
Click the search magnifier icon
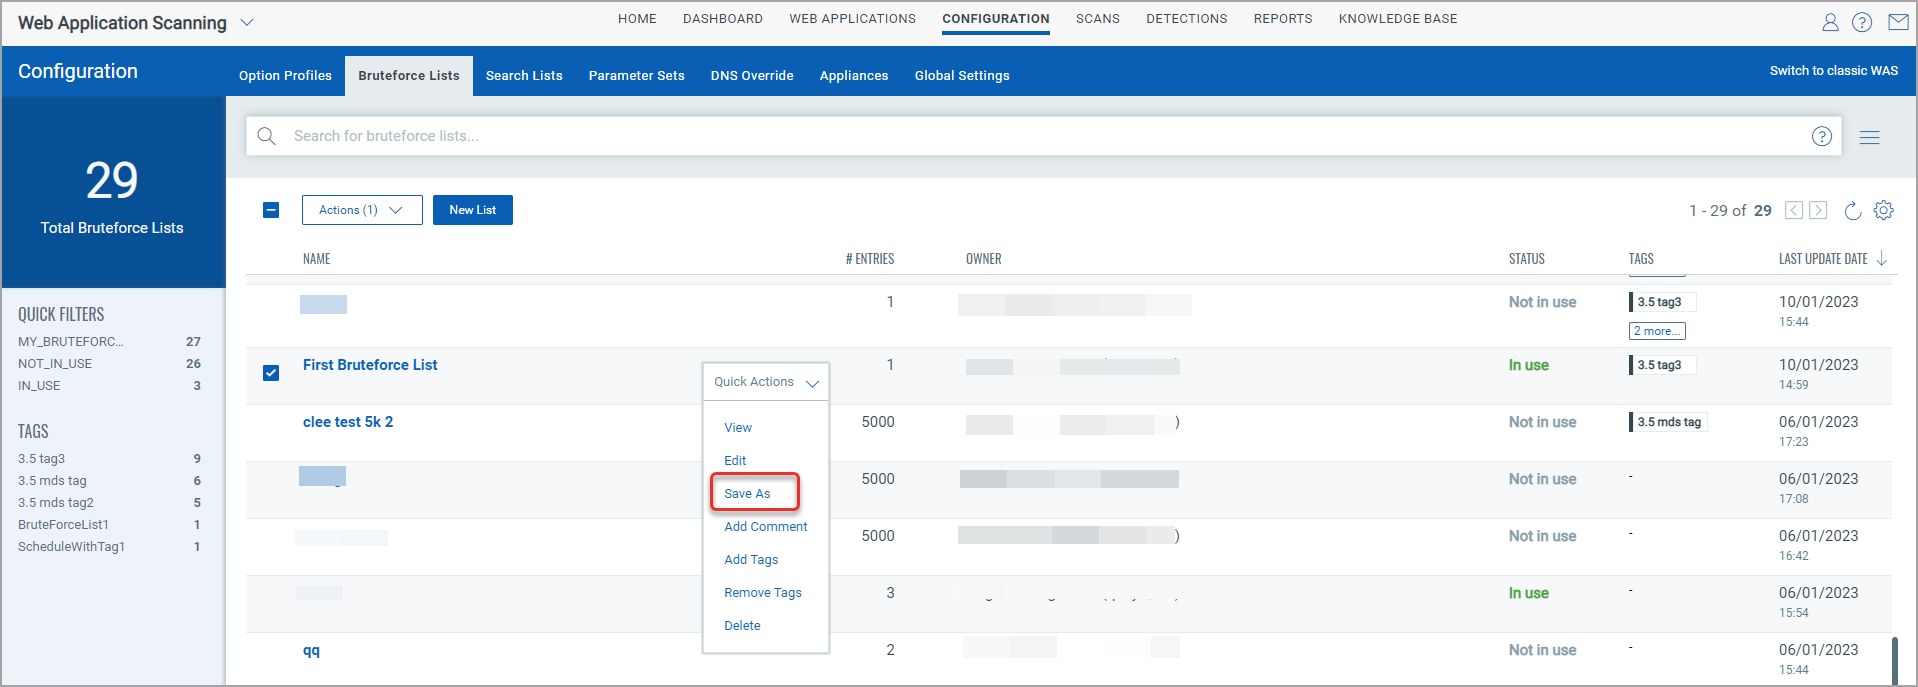[x=266, y=136]
